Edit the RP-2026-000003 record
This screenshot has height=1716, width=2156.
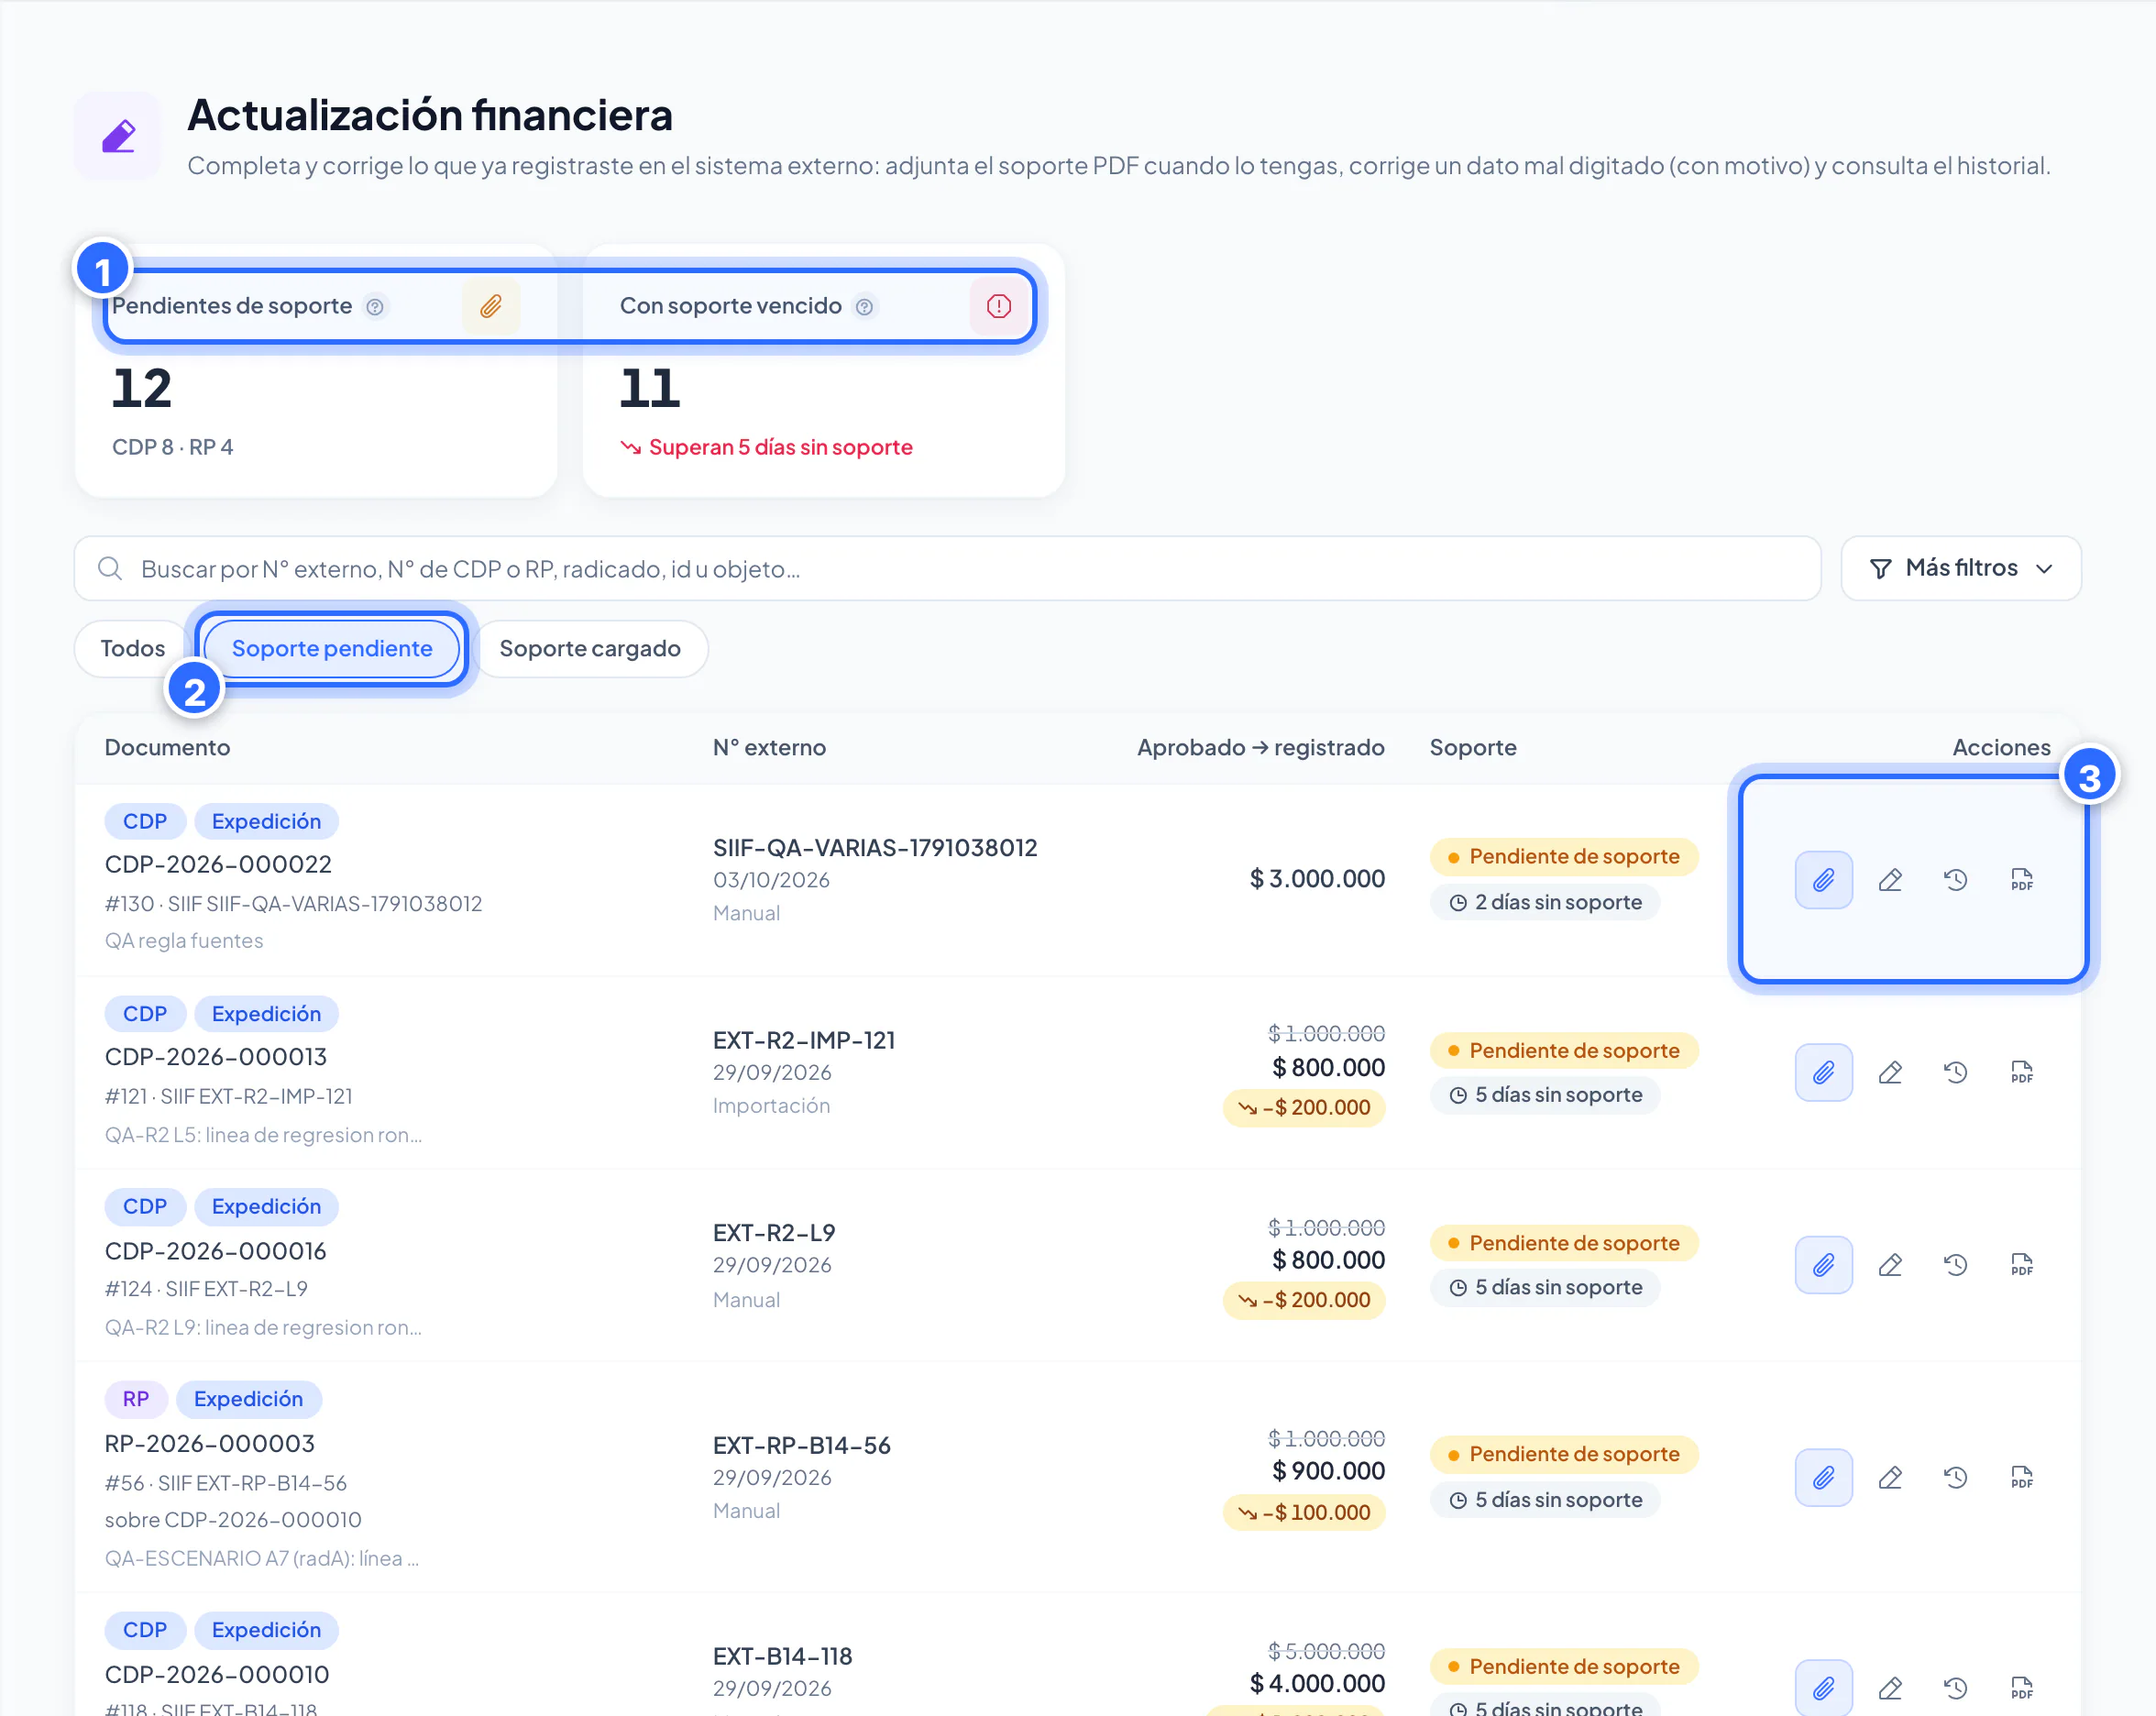(1889, 1477)
